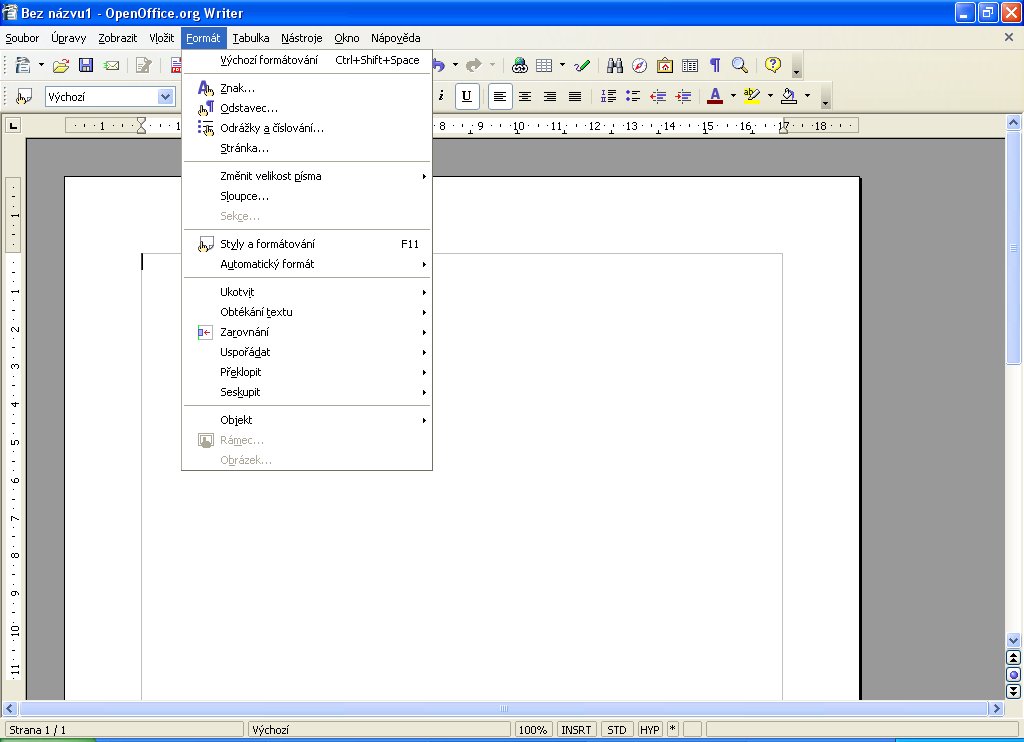Open a file with the folder icon
1024x742 pixels.
[x=61, y=65]
